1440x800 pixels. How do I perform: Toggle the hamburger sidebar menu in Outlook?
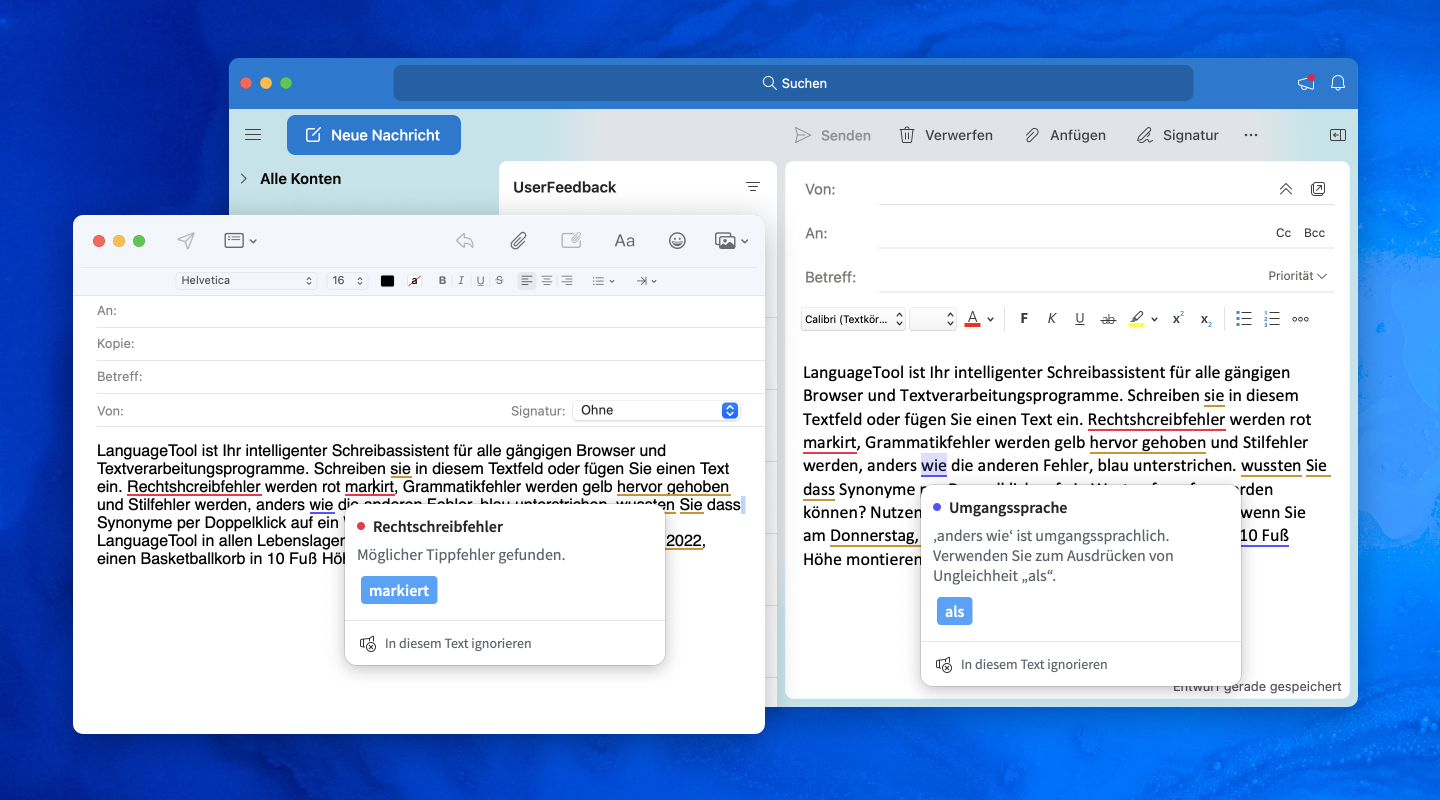click(253, 135)
